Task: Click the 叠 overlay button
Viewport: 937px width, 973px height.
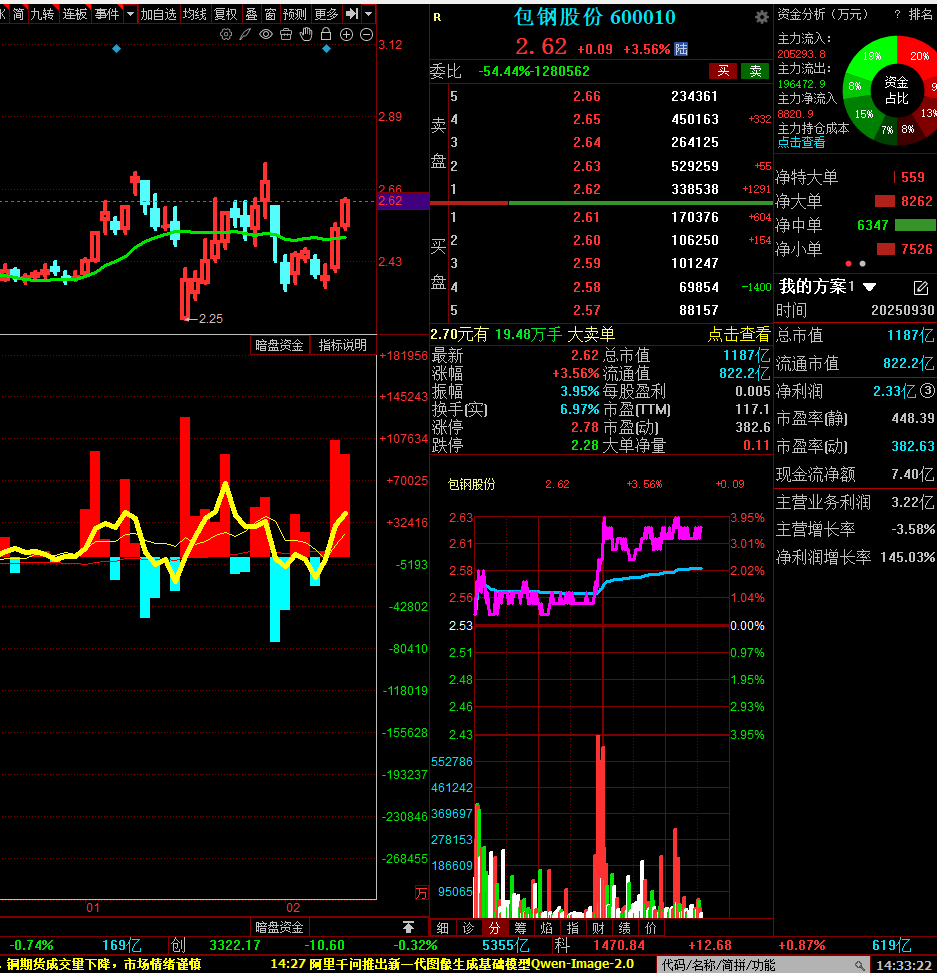Action: point(251,14)
